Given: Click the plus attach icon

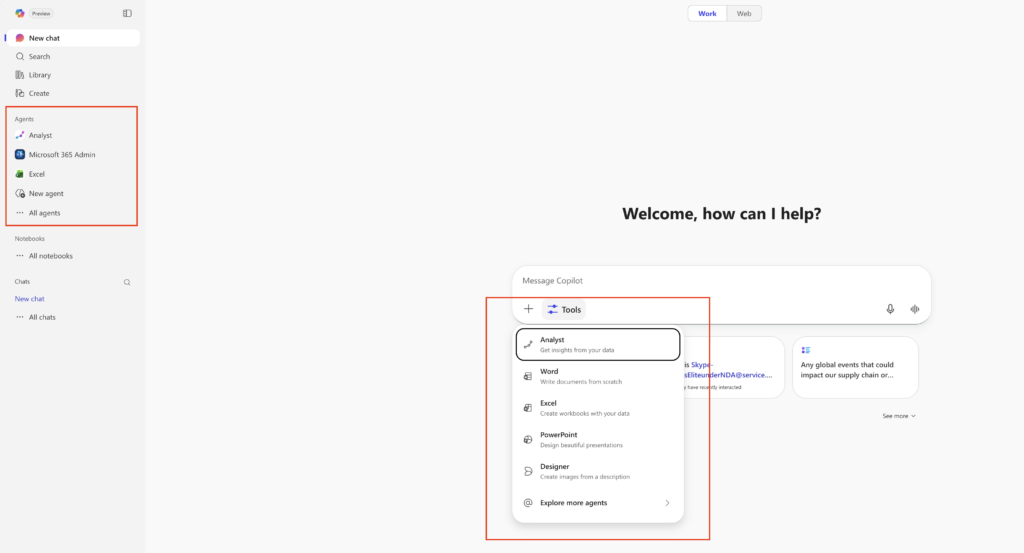Looking at the screenshot, I should (529, 309).
